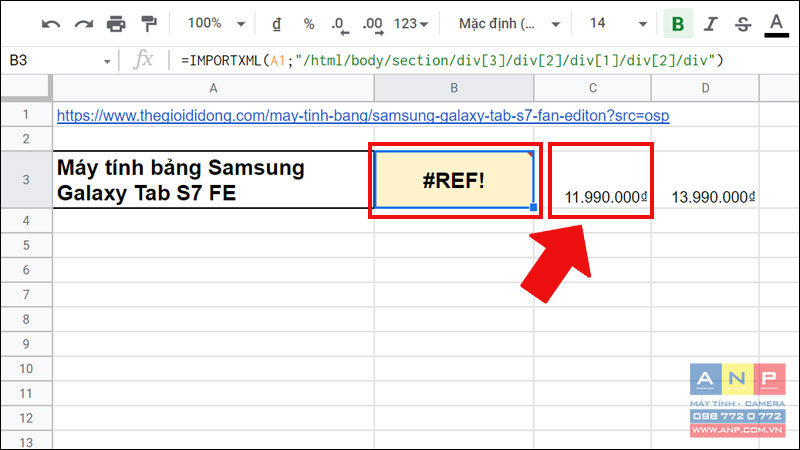Screen dimensions: 800x450
Task: Increase decimal places
Action: pyautogui.click(x=372, y=24)
